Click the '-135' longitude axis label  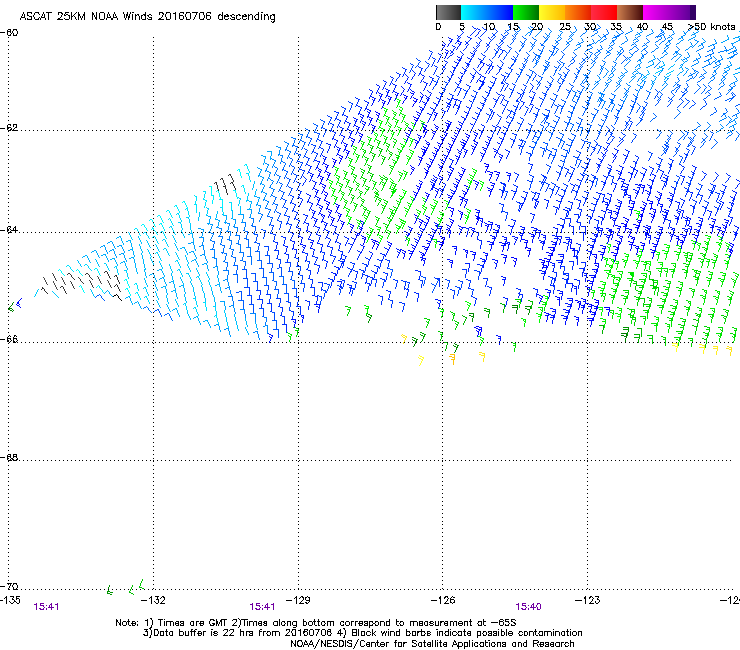pyautogui.click(x=10, y=600)
